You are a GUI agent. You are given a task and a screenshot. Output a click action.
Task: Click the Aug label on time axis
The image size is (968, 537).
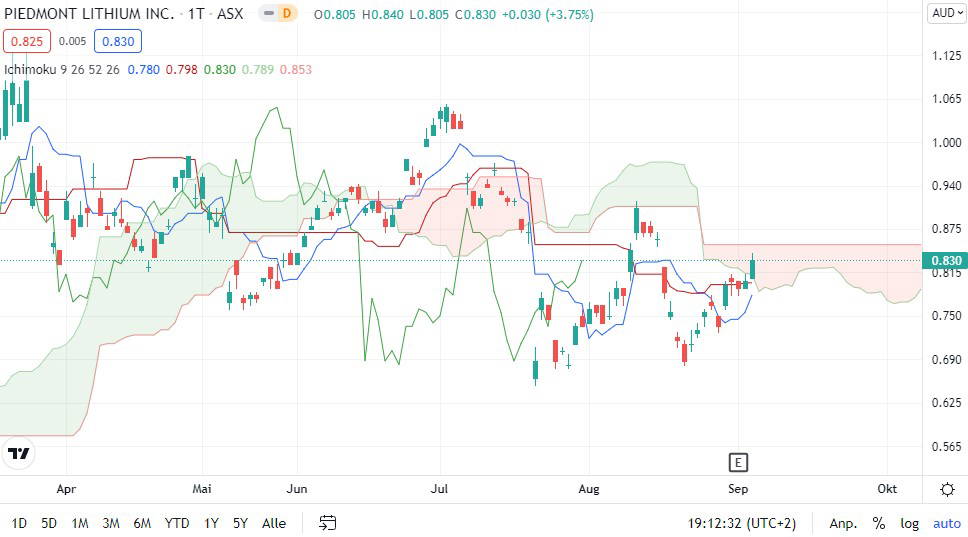tap(588, 489)
